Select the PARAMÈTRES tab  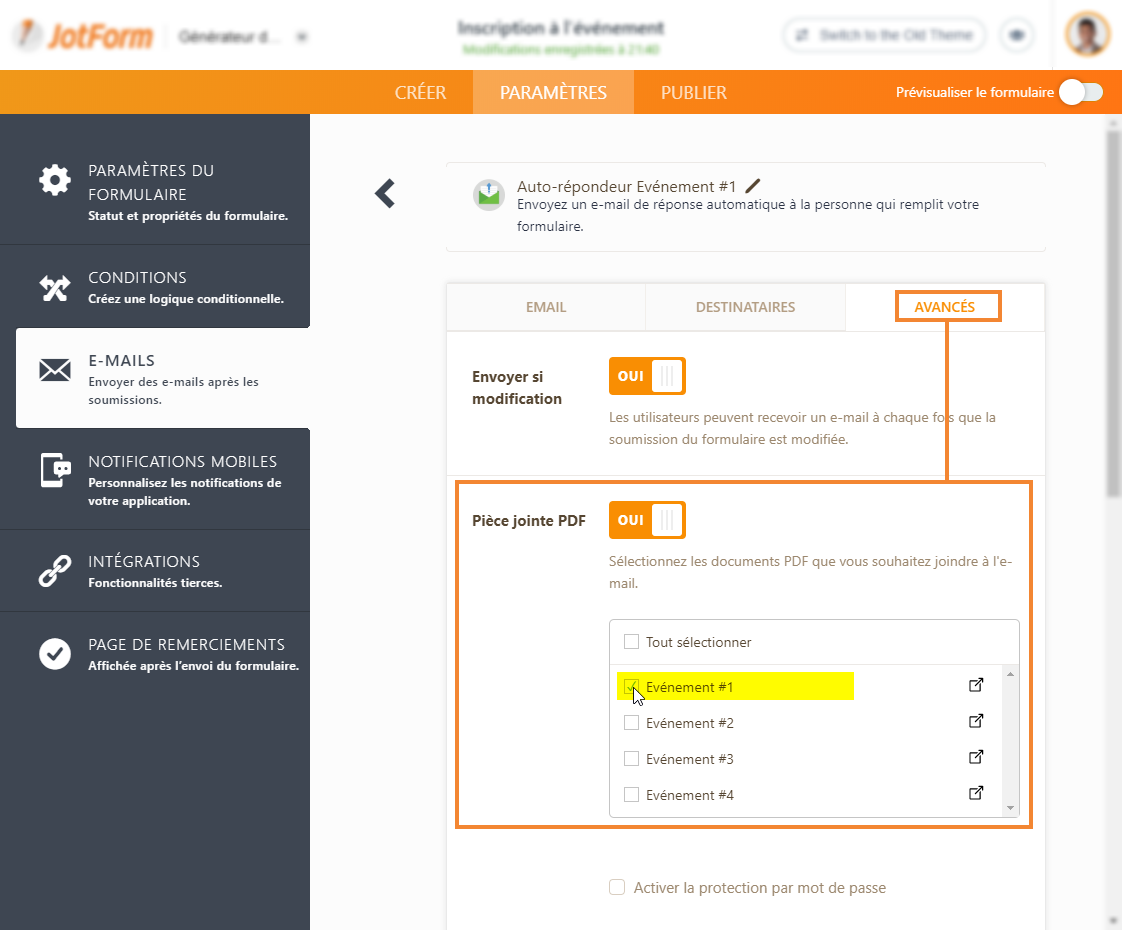pos(553,92)
